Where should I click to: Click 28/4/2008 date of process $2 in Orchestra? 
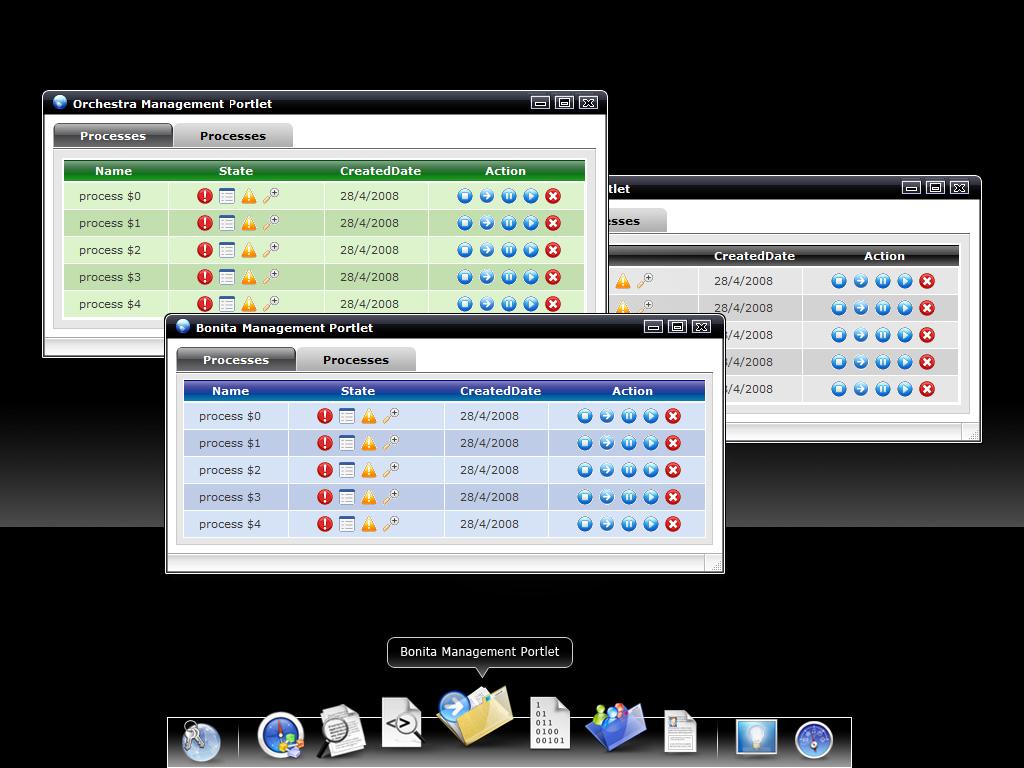pos(369,250)
